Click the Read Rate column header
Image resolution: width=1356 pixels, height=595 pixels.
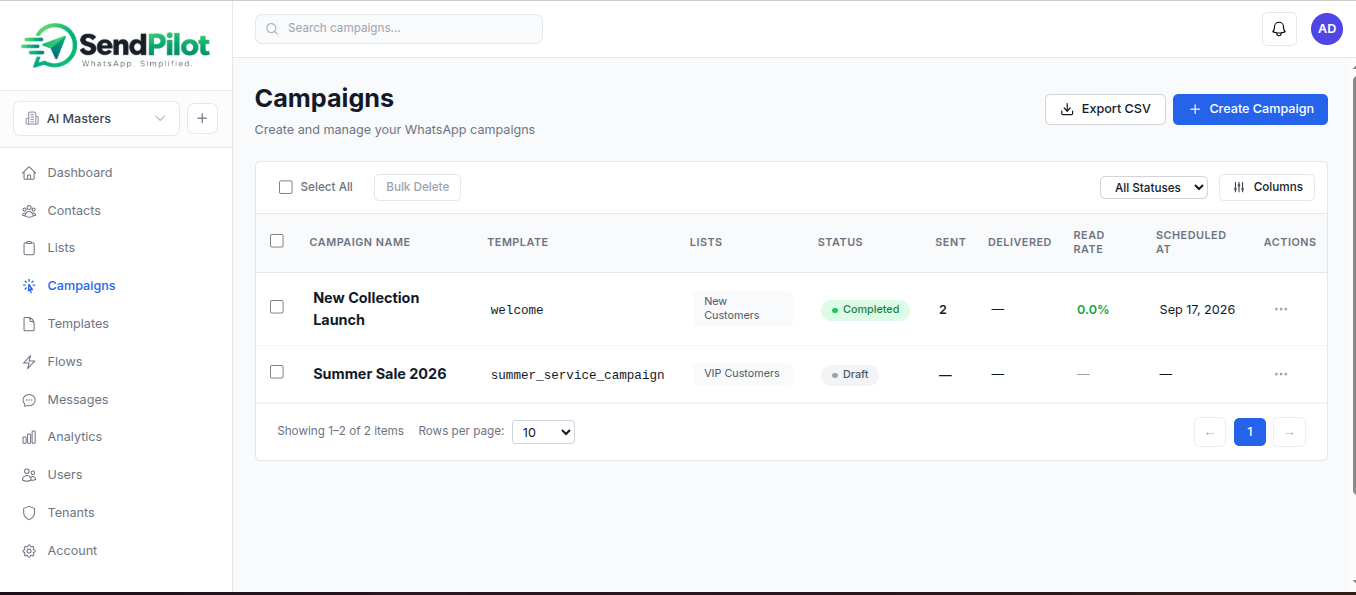coord(1089,242)
